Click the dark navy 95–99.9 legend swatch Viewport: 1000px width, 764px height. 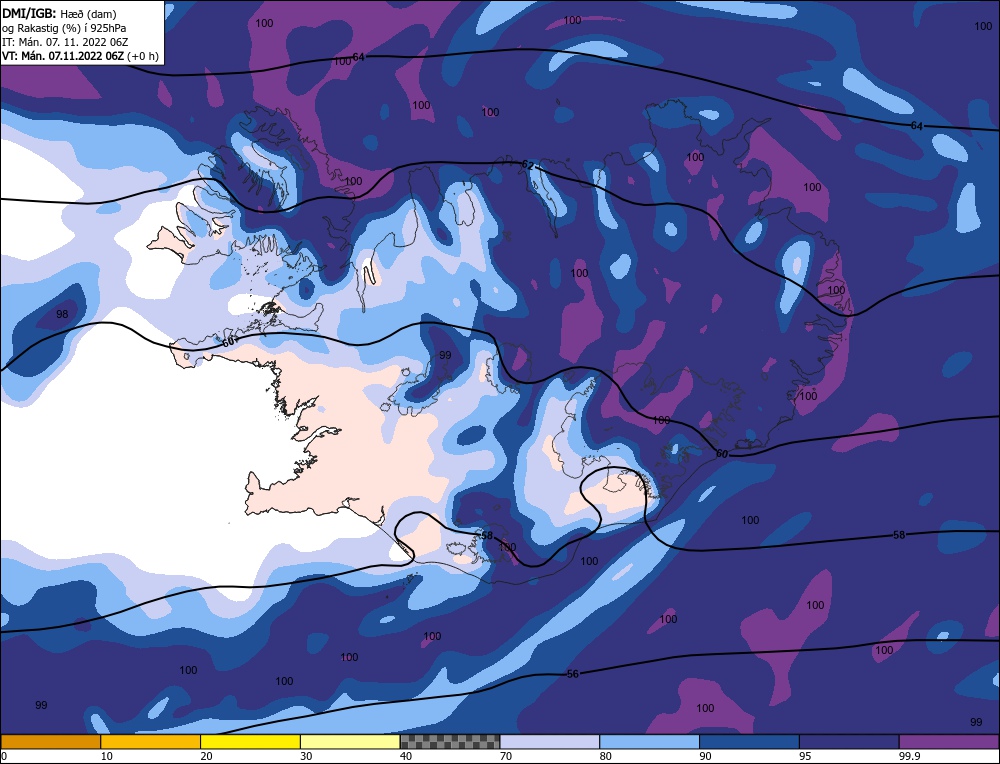coord(849,742)
